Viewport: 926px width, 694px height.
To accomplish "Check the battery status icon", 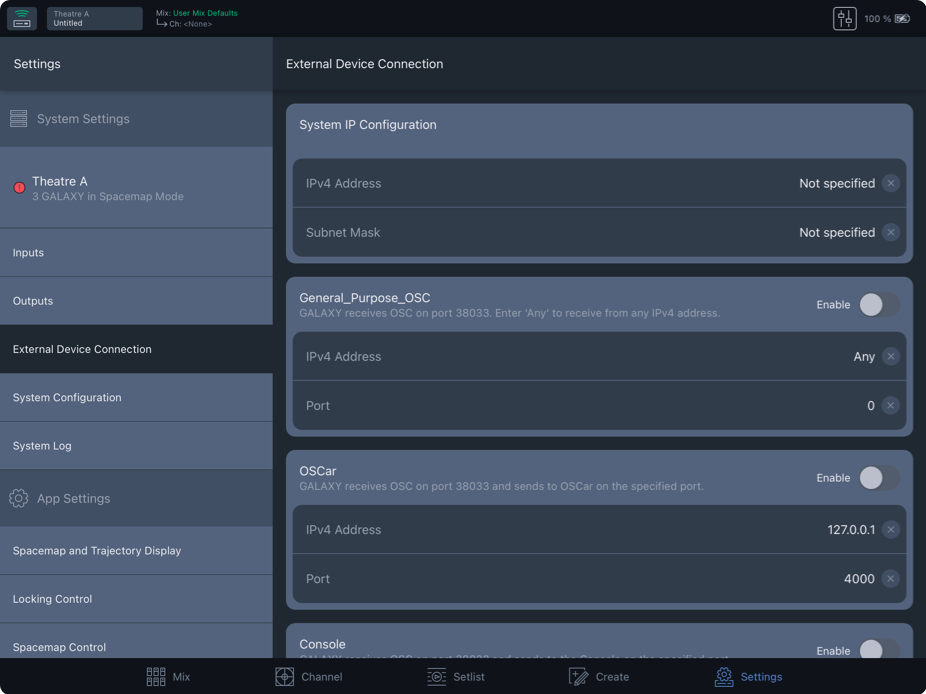I will pos(902,19).
